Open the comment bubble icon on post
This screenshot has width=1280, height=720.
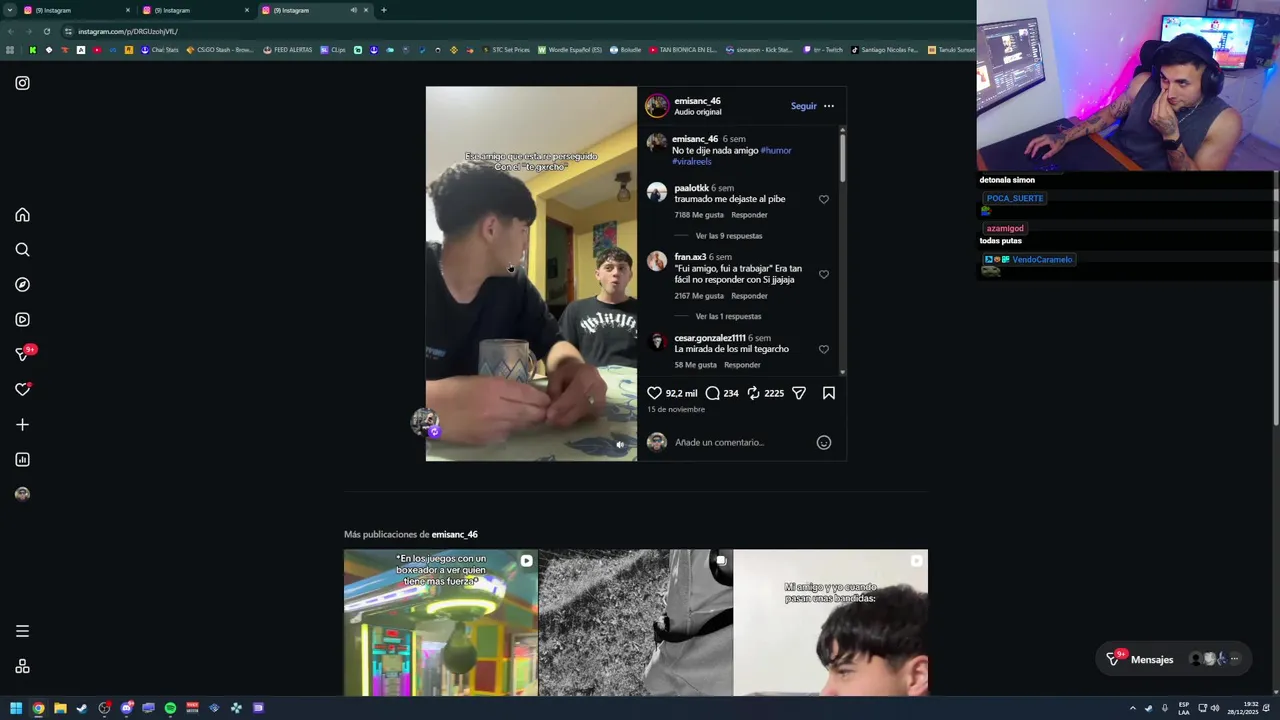(712, 393)
